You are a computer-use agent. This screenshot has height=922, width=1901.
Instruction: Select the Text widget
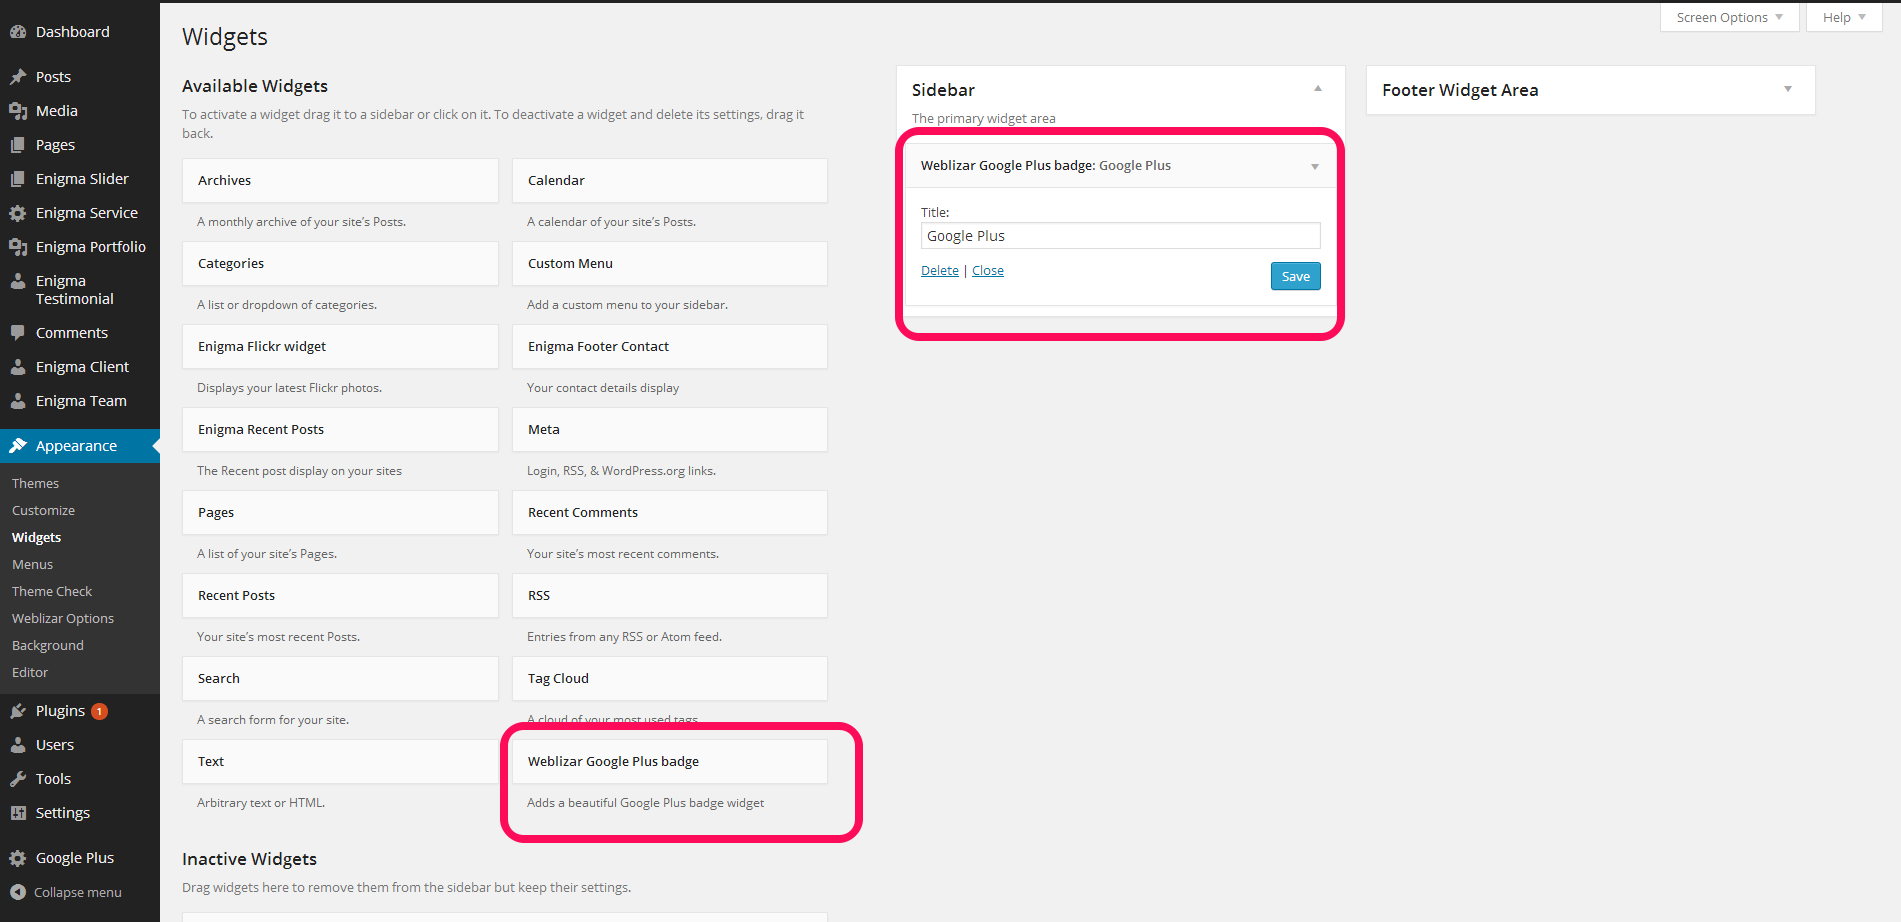point(340,761)
